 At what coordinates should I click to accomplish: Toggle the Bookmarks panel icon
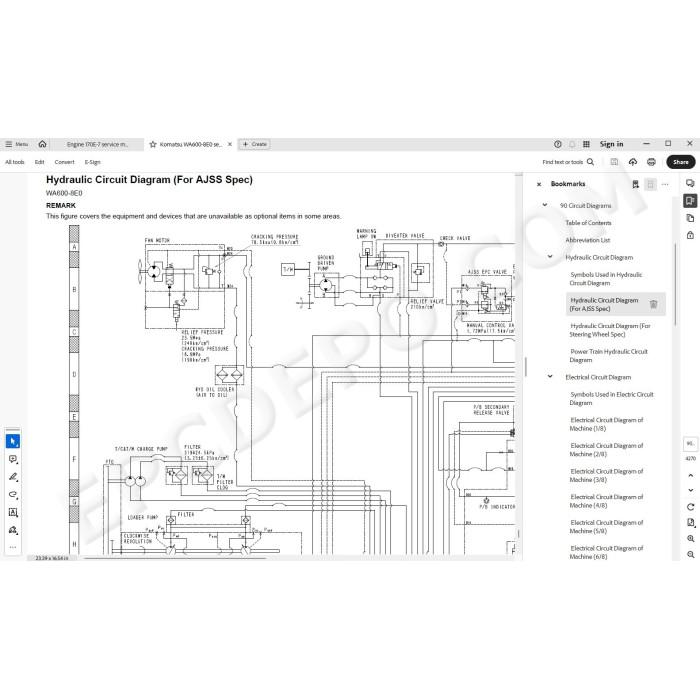[x=690, y=200]
